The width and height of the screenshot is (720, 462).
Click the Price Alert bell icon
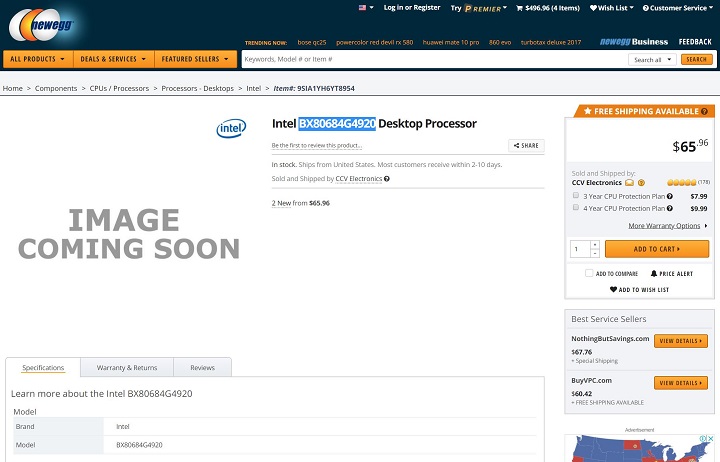click(654, 274)
